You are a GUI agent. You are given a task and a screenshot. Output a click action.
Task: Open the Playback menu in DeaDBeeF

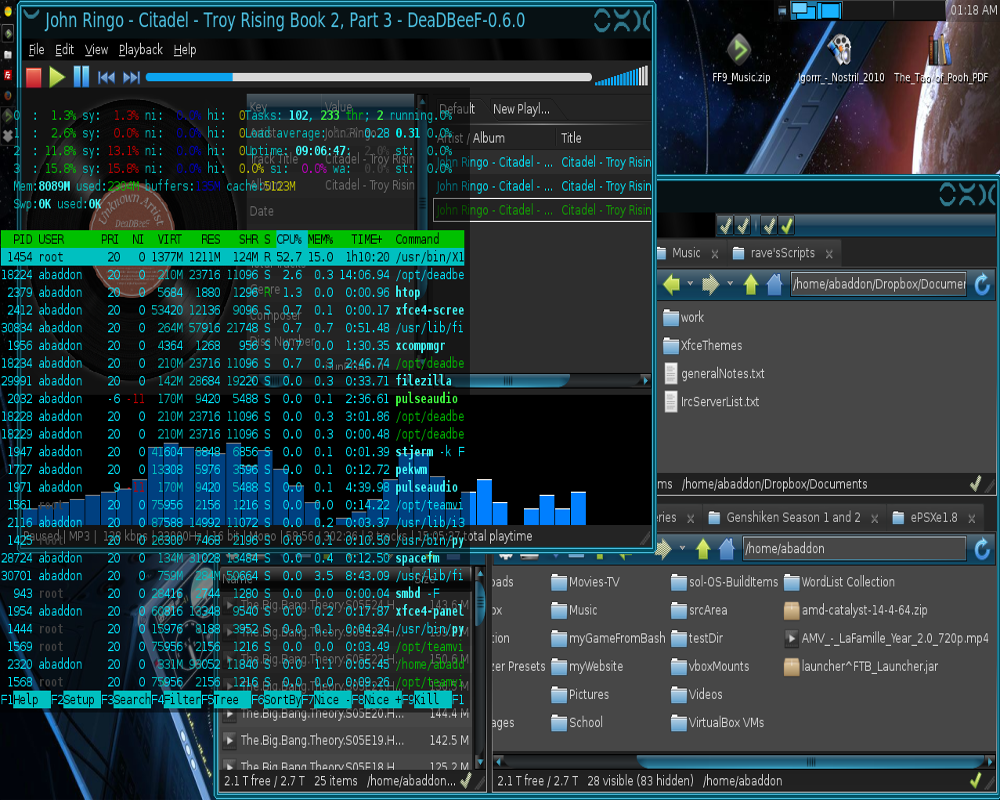[x=140, y=50]
